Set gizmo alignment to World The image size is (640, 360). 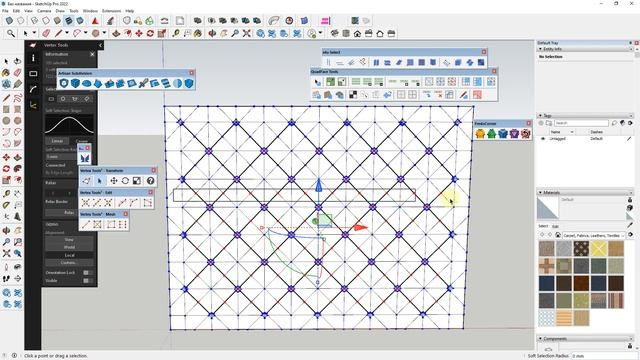[69, 247]
